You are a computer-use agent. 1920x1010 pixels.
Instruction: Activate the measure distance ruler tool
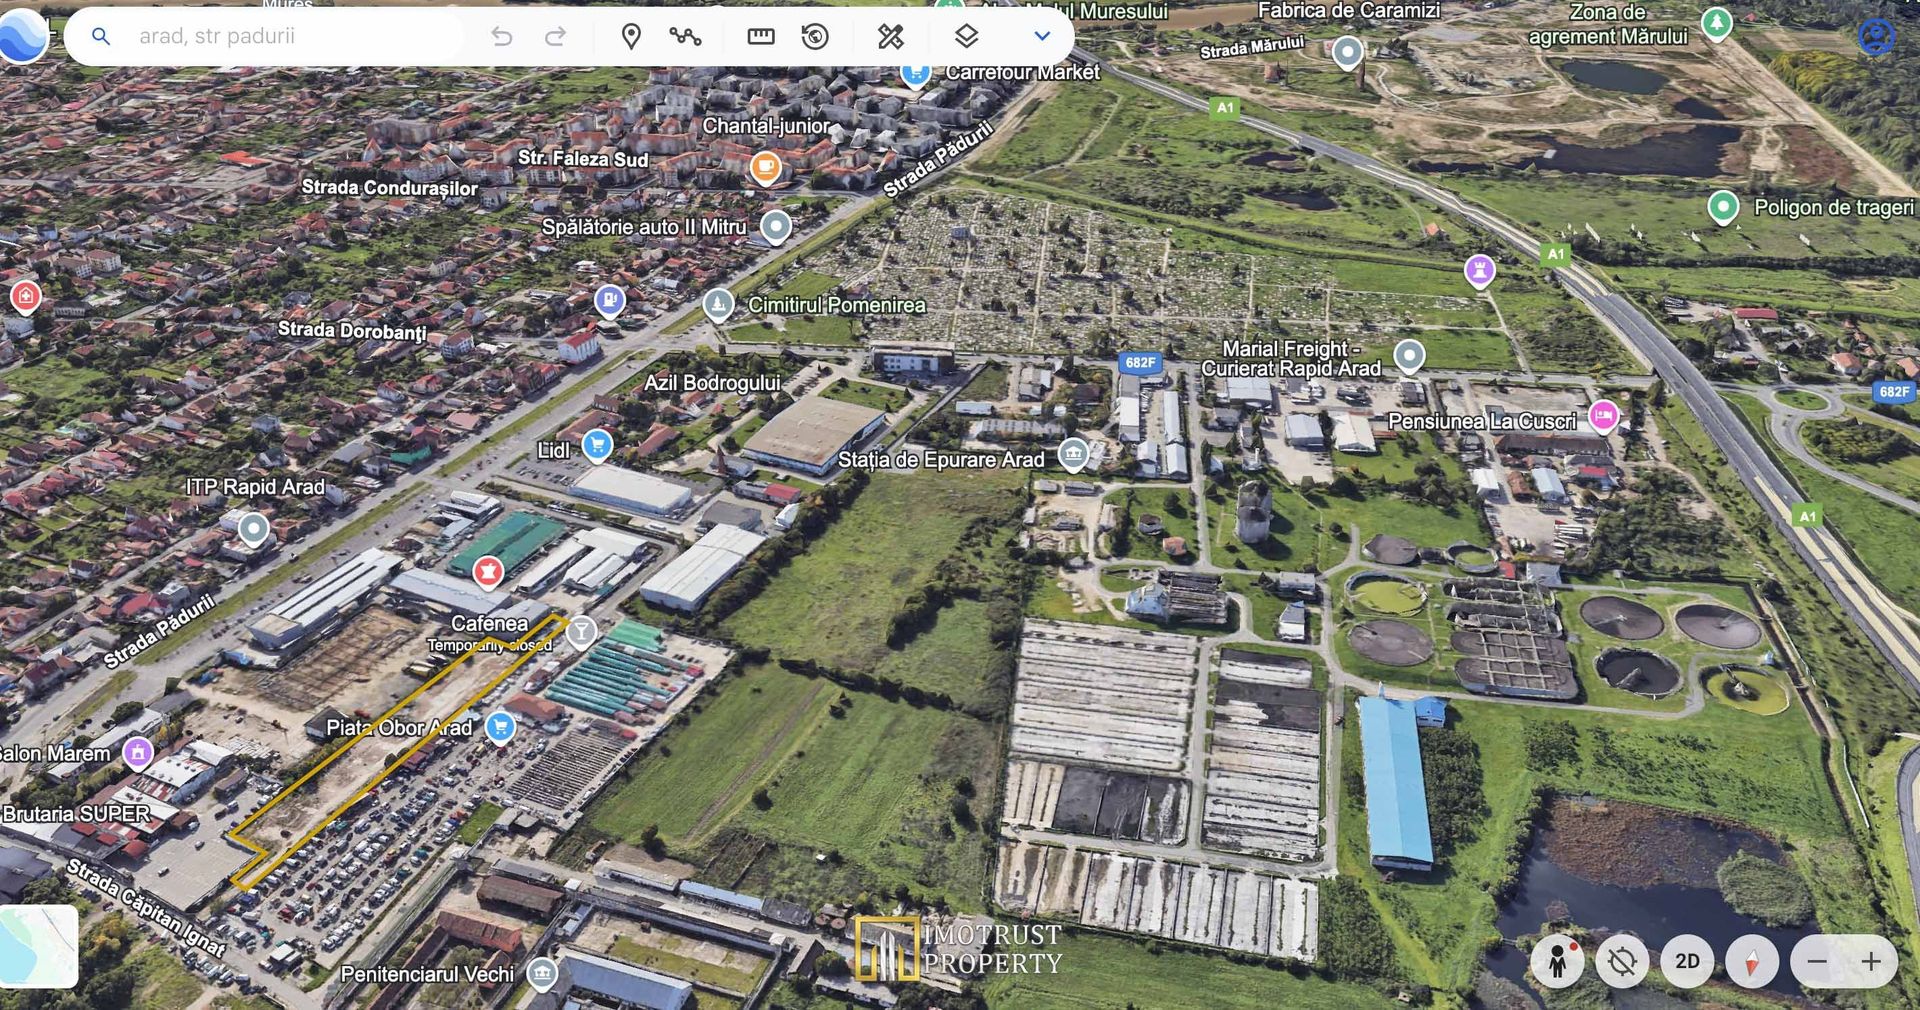(x=761, y=37)
